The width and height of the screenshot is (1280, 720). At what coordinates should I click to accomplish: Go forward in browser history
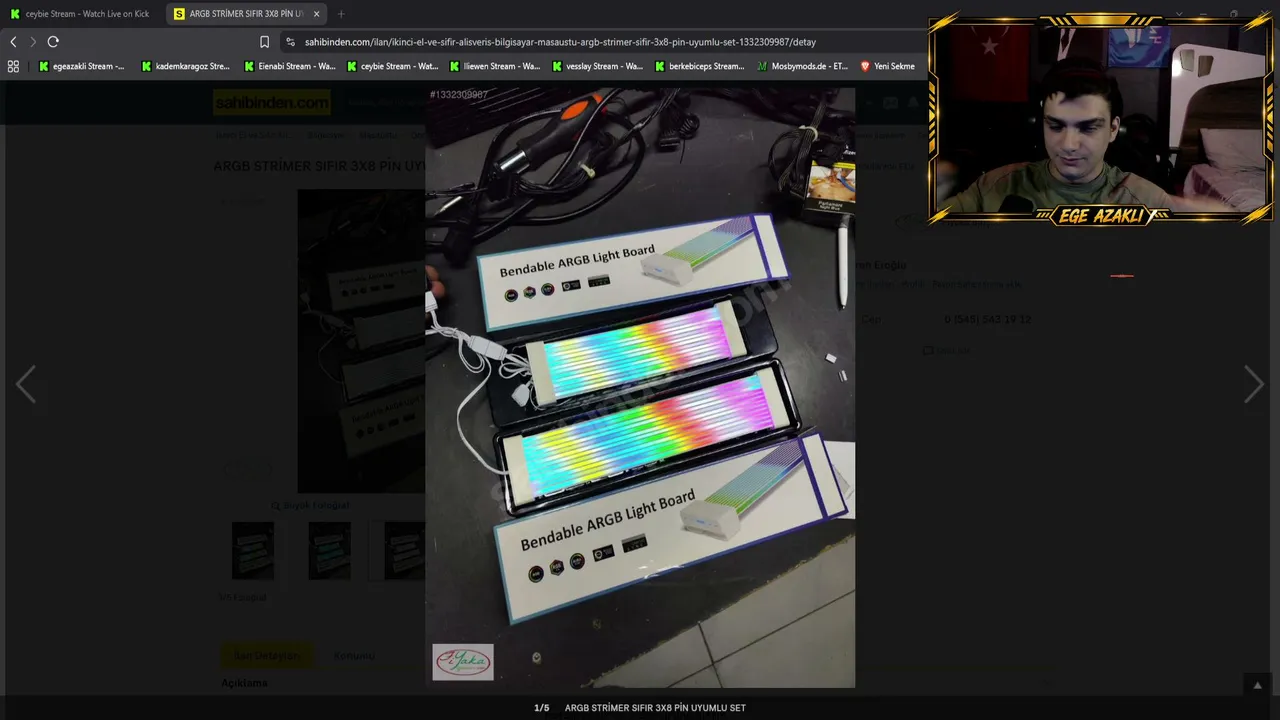coord(32,42)
